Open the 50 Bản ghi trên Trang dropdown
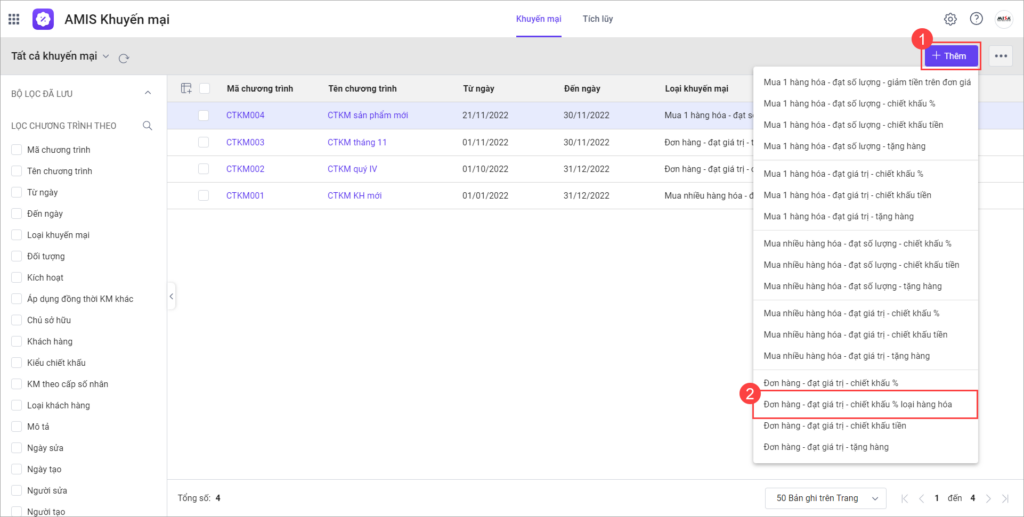The width and height of the screenshot is (1024, 517). (825, 497)
